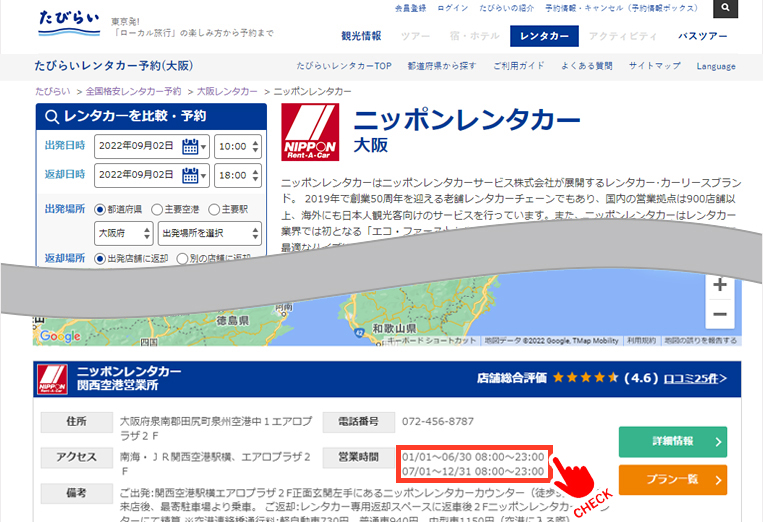Open 都道府県から探す menu item
The image size is (763, 522).
point(442,66)
